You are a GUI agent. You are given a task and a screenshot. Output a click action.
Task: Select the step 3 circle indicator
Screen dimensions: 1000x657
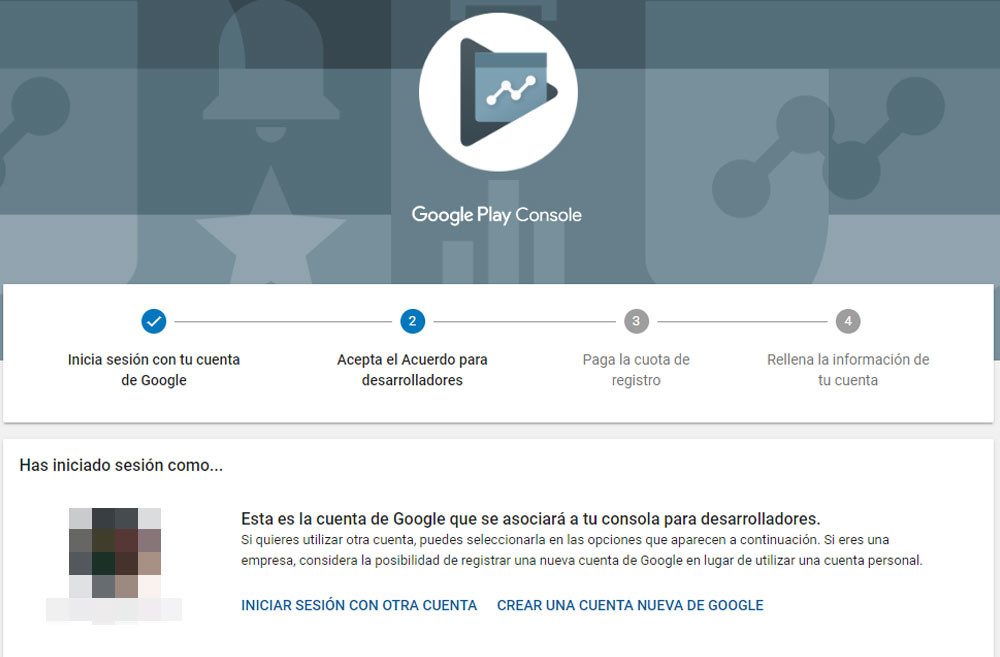coord(637,321)
